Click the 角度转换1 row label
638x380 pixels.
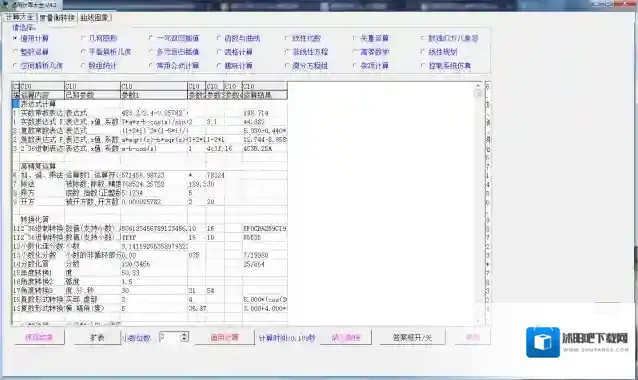click(42, 273)
